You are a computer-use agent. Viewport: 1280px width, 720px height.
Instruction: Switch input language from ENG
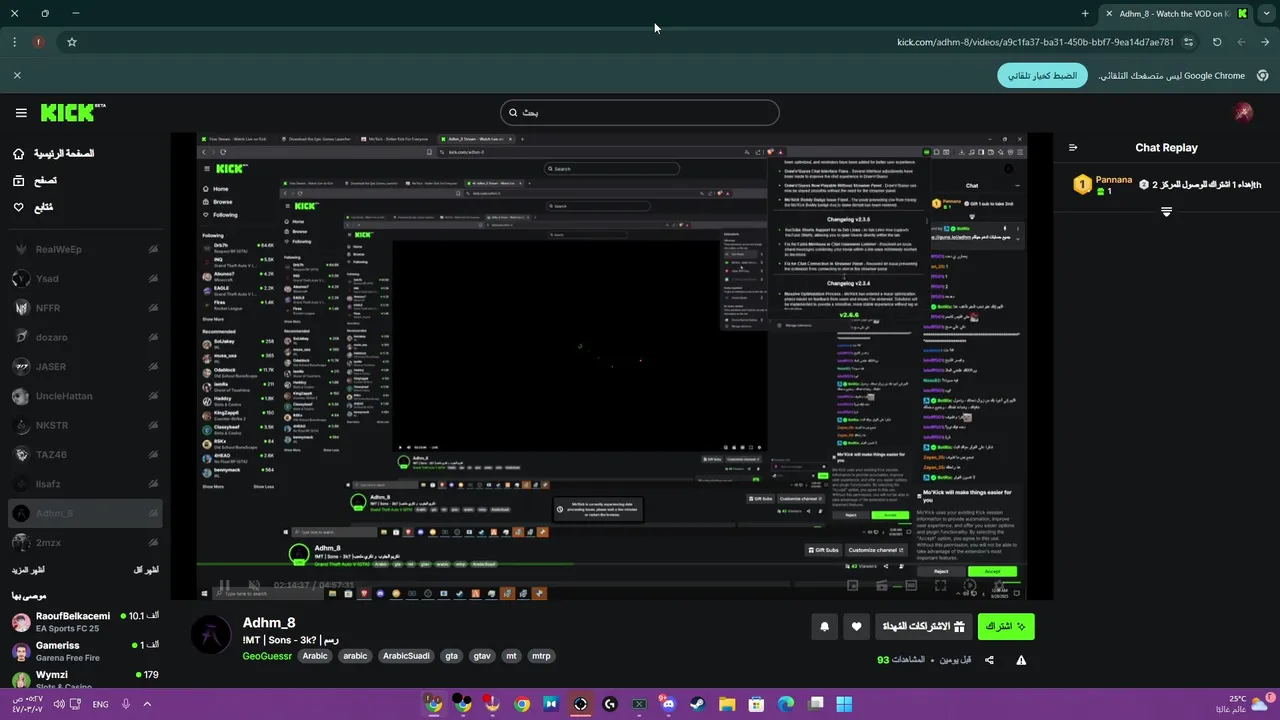[x=100, y=704]
